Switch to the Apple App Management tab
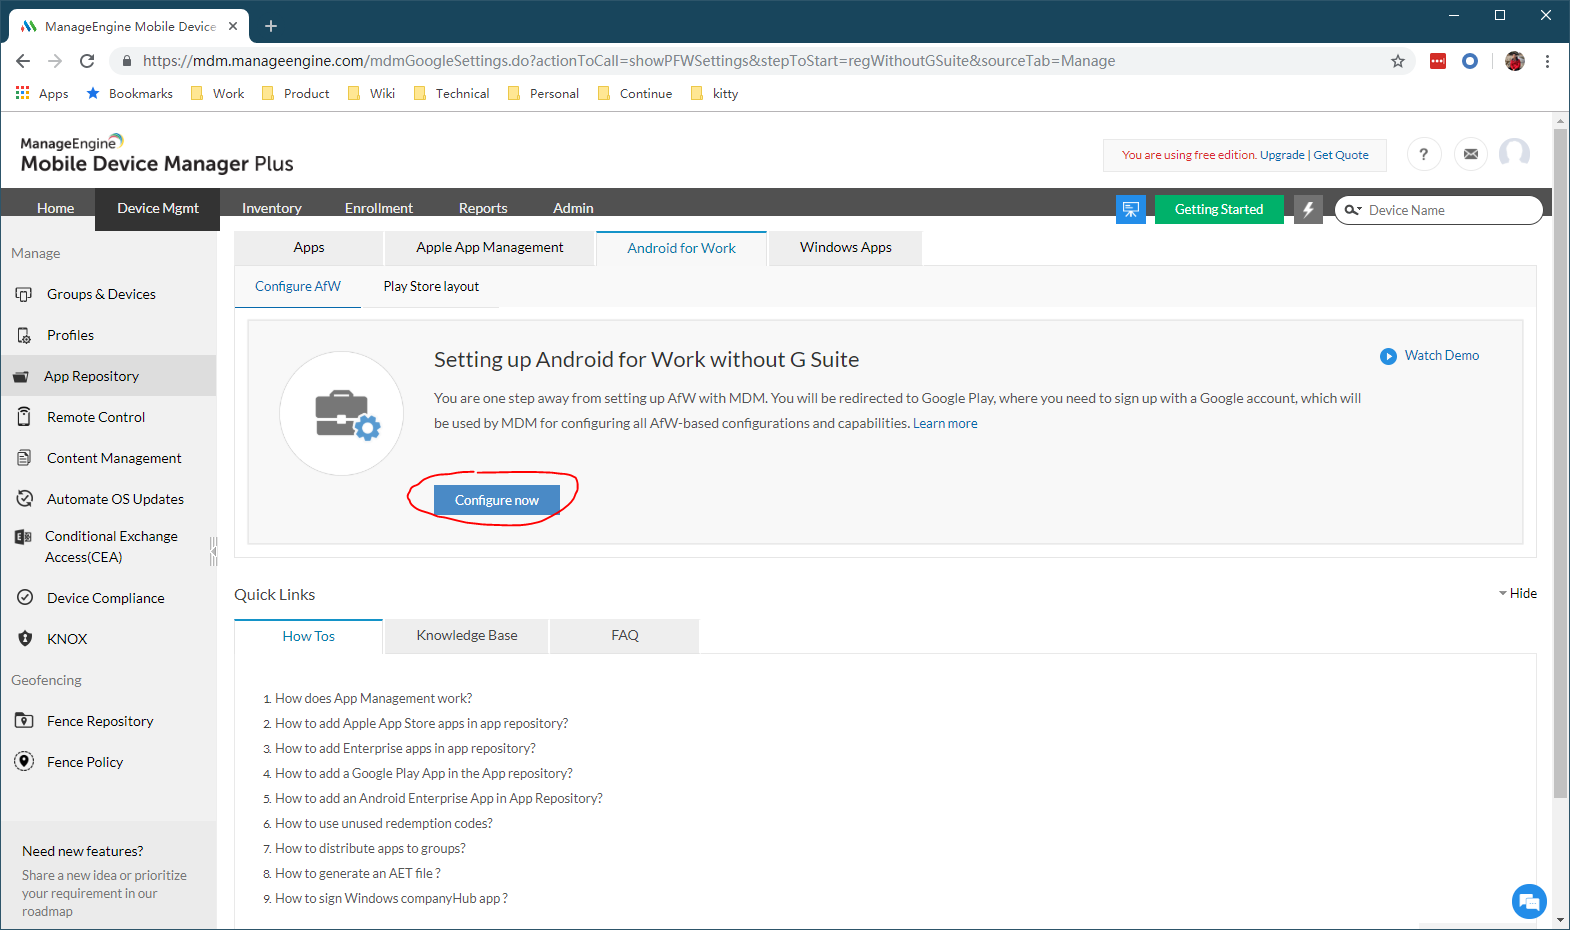 pyautogui.click(x=490, y=247)
